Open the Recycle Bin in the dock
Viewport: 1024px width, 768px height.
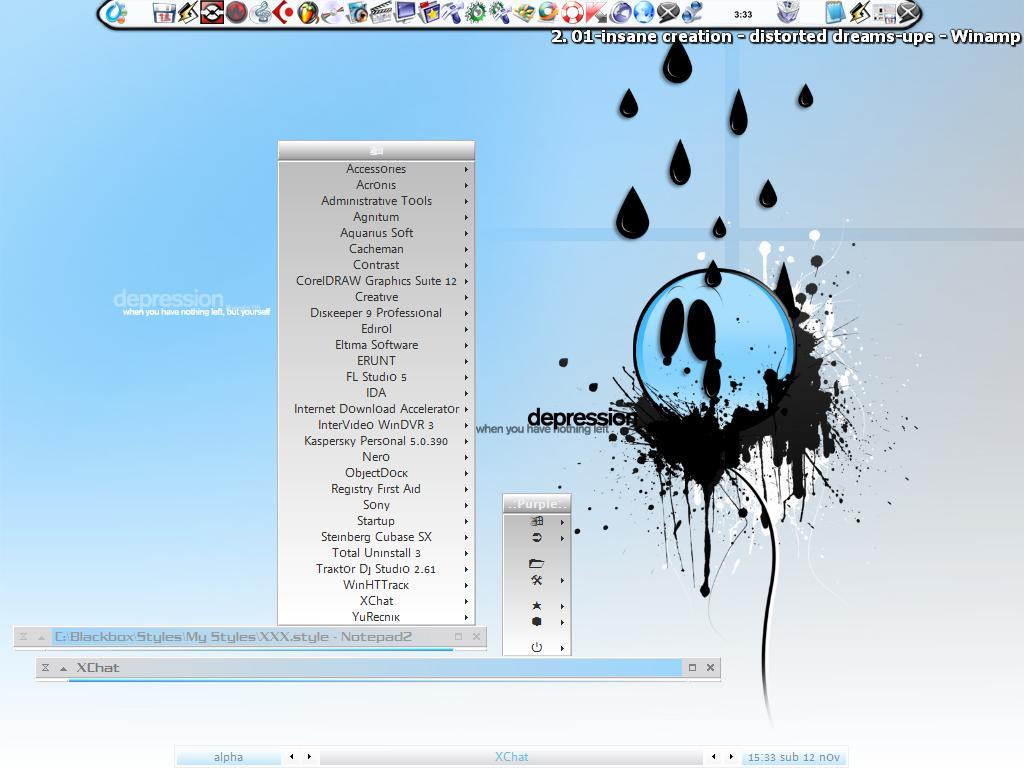788,12
